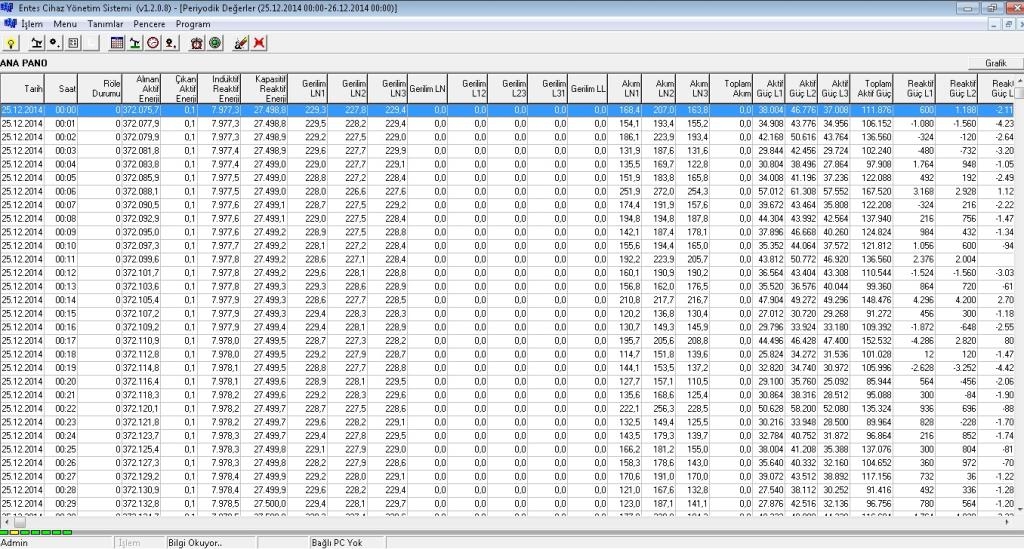1024x549 pixels.
Task: Select the 00:05 time cell
Action: 61,178
